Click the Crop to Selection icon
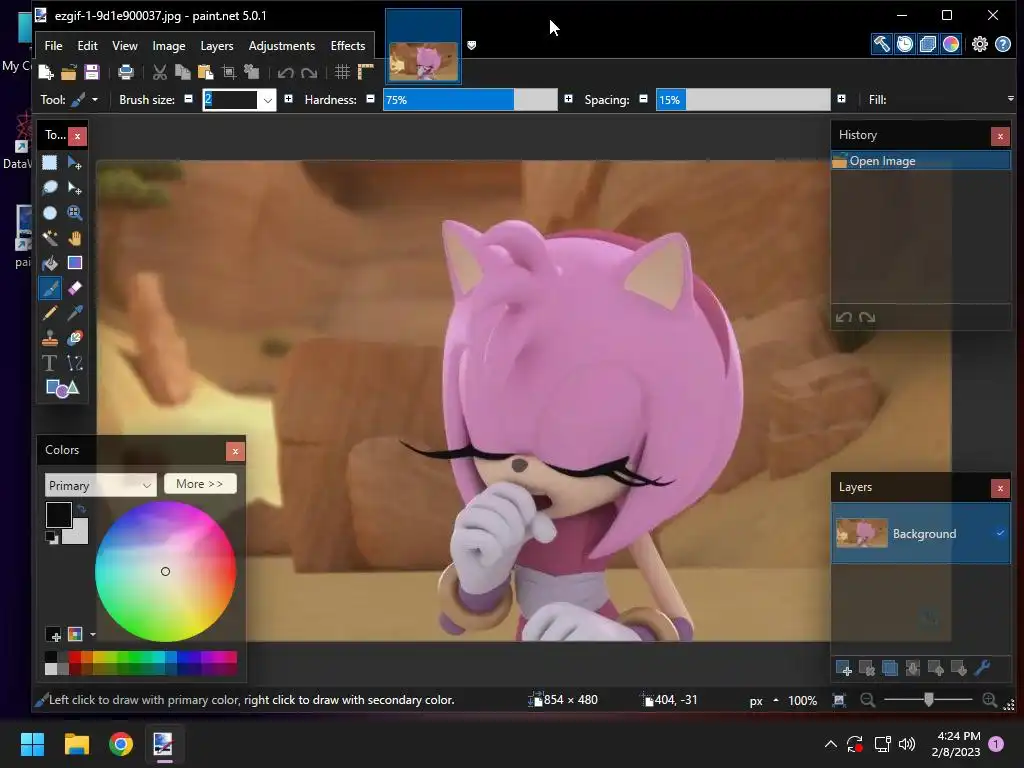This screenshot has width=1024, height=768. (x=229, y=72)
